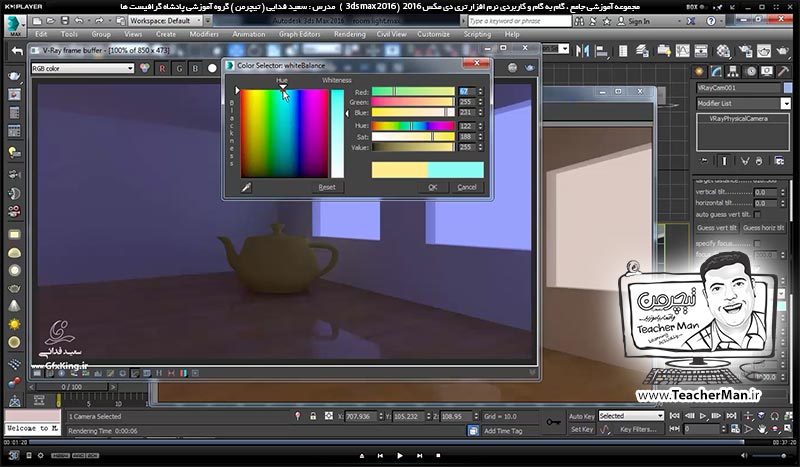Click the Reset button in Color Selector
The height and width of the screenshot is (467, 800).
coord(327,187)
